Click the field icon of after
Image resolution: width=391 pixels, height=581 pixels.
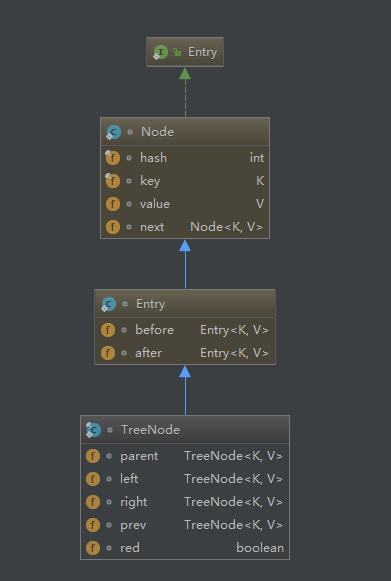click(x=108, y=353)
